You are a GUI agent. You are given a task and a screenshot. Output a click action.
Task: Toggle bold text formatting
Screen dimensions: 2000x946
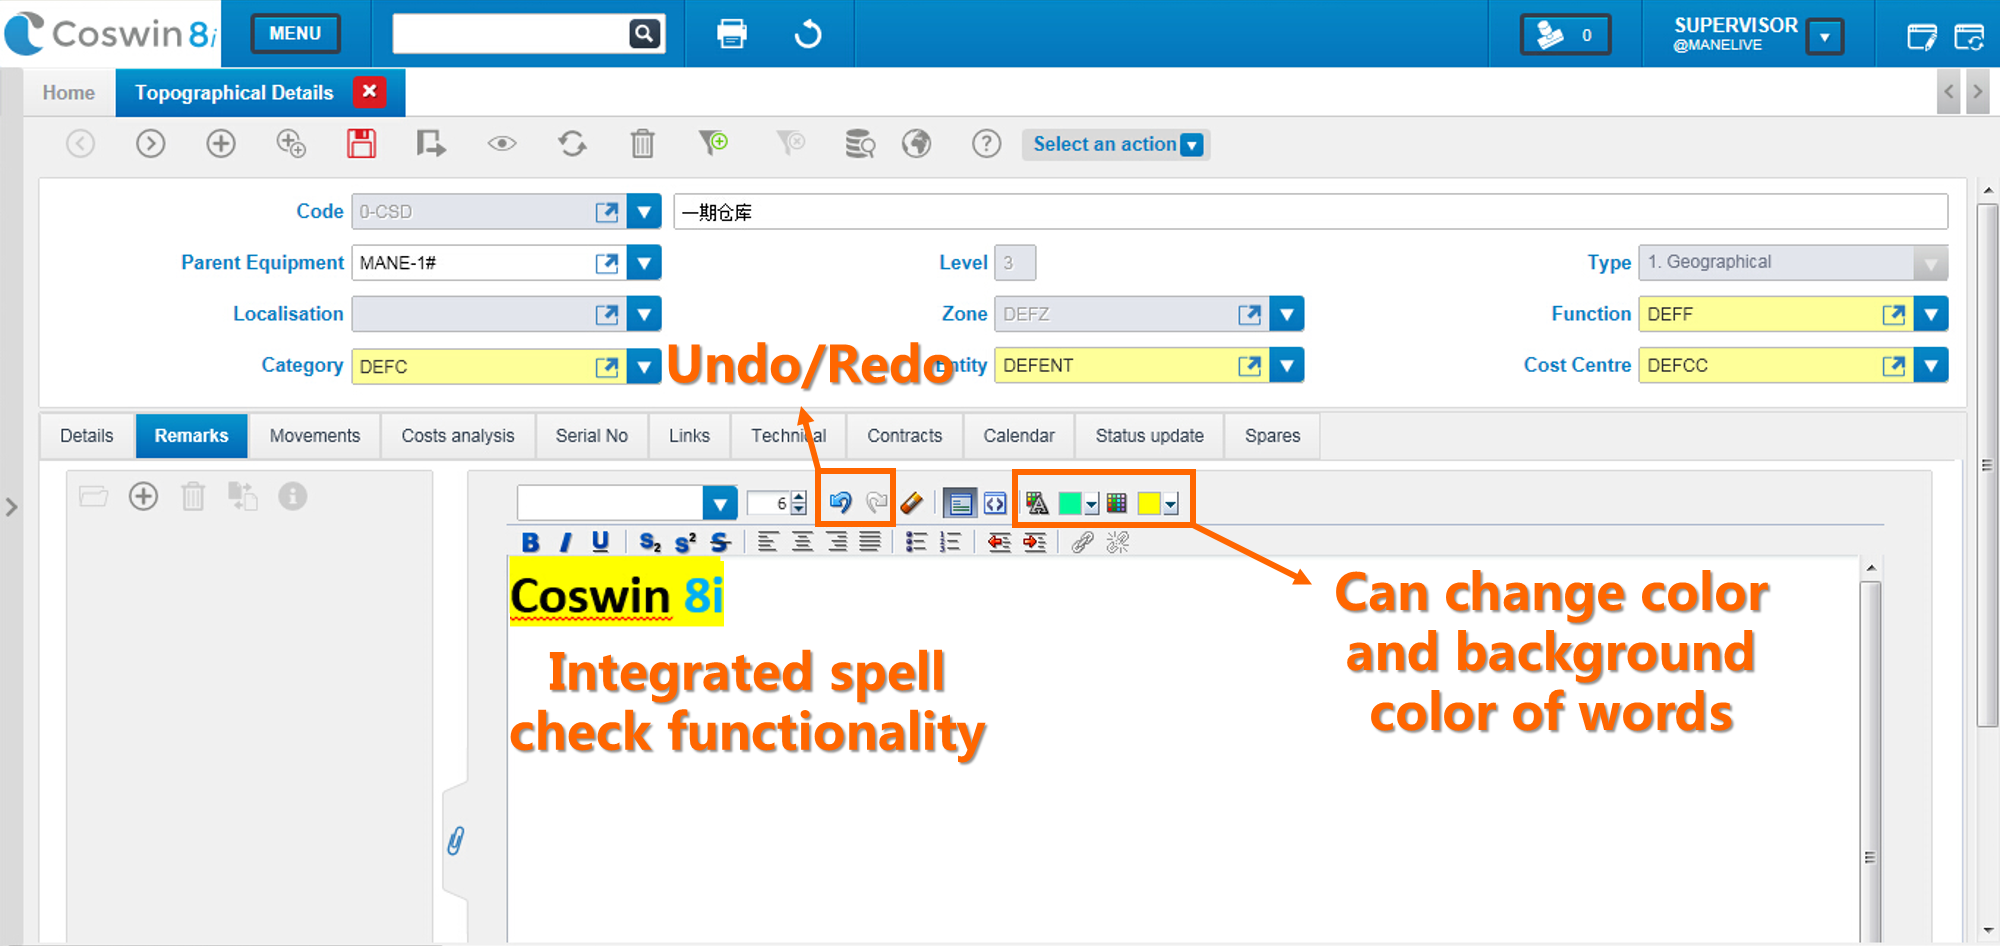[531, 542]
